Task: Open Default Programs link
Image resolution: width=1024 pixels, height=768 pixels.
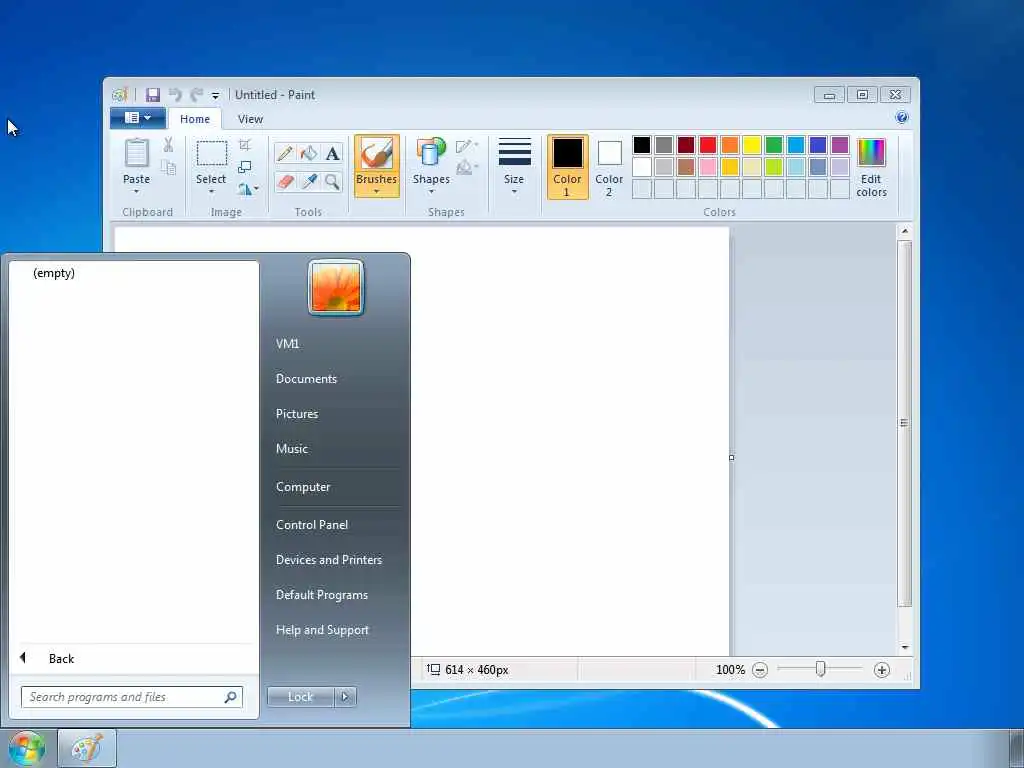Action: tap(322, 595)
